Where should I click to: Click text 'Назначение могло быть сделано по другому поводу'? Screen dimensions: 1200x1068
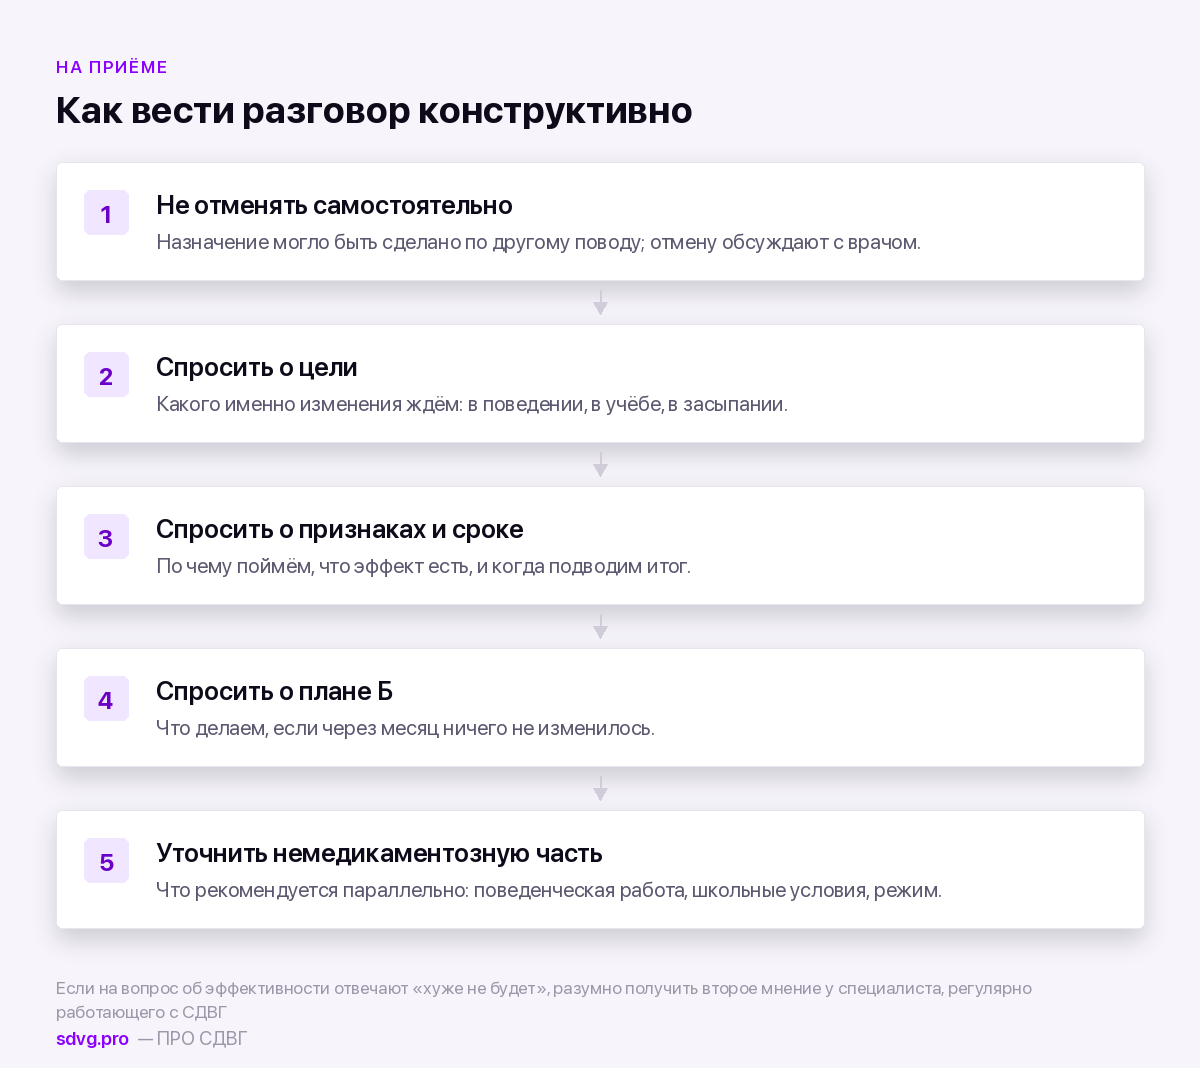(400, 242)
